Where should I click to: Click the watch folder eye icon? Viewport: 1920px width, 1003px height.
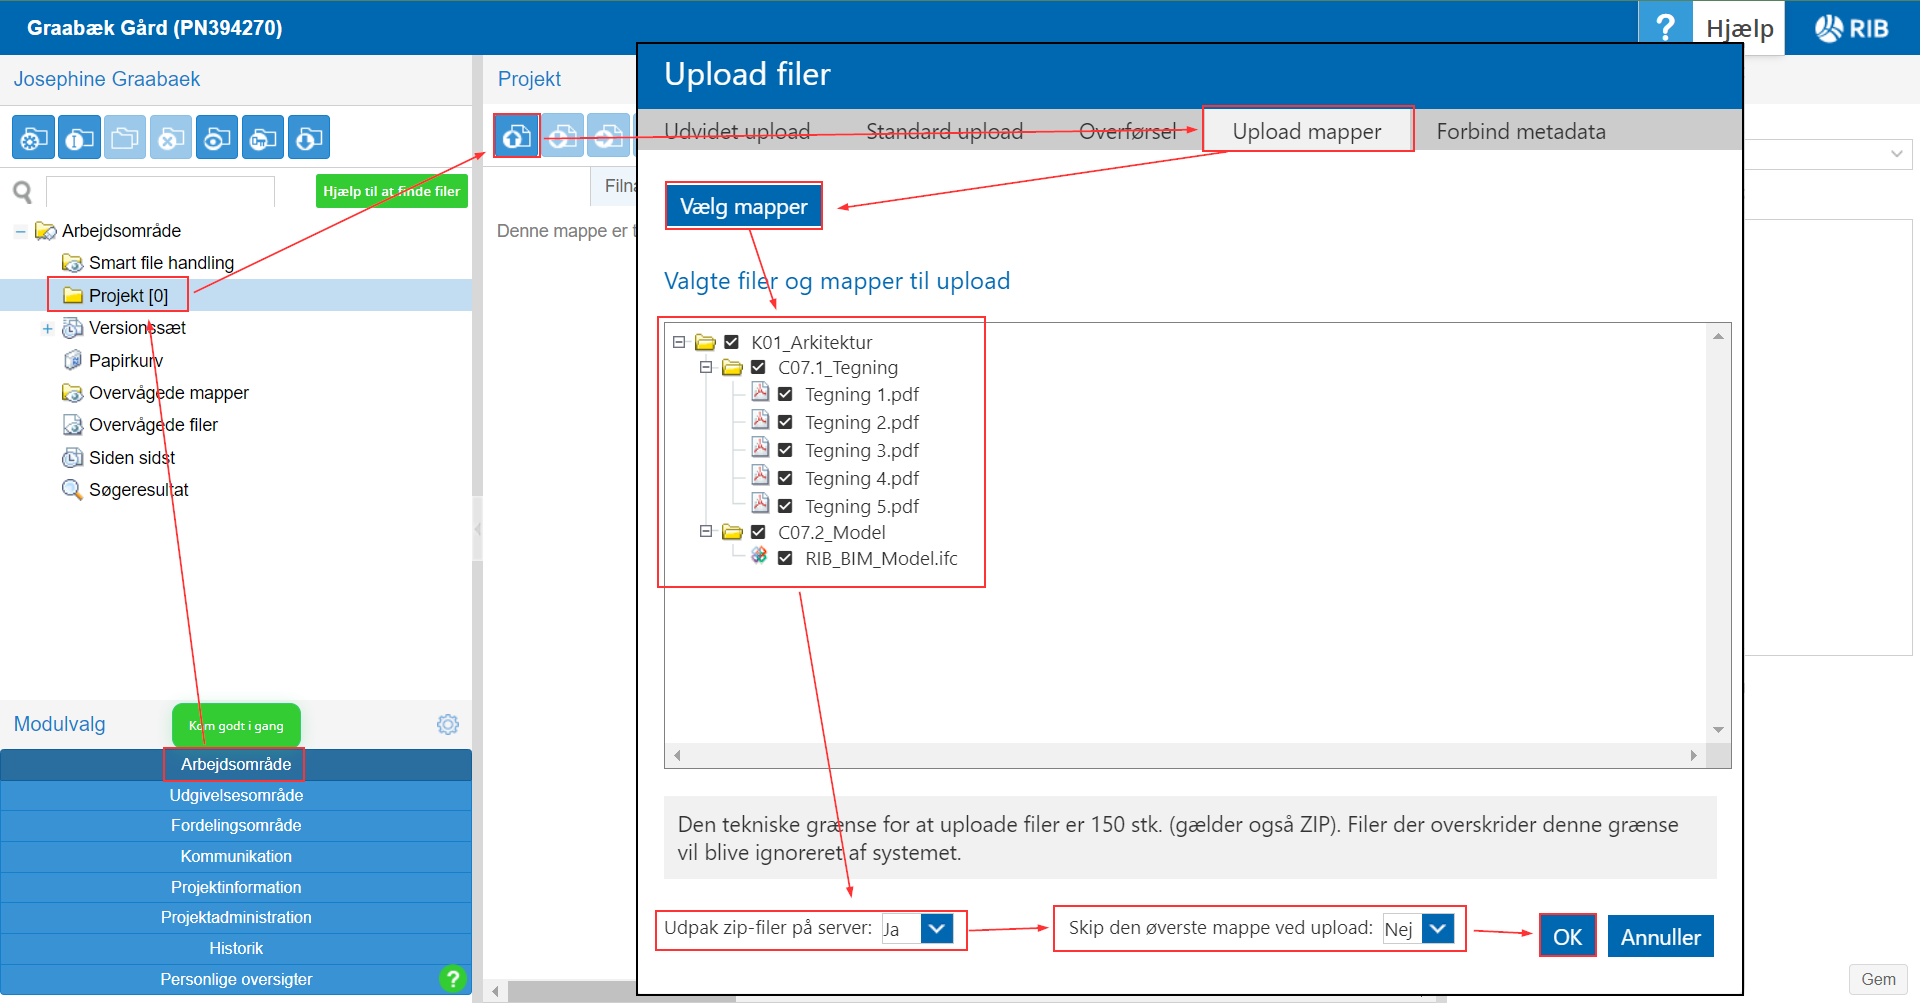(217, 138)
